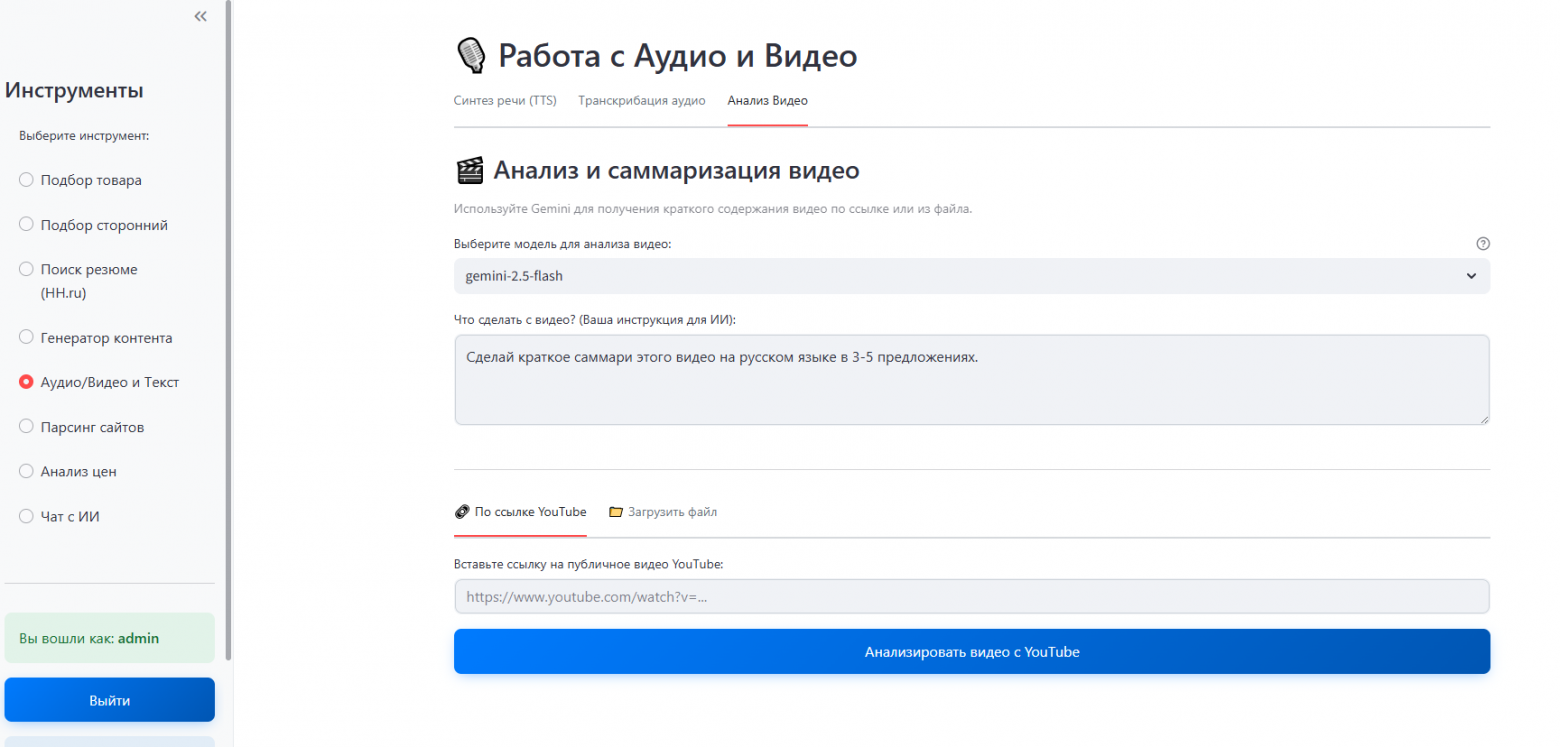The image size is (1560, 747).
Task: Open the Синтез речи (TTS) tab
Action: [505, 100]
